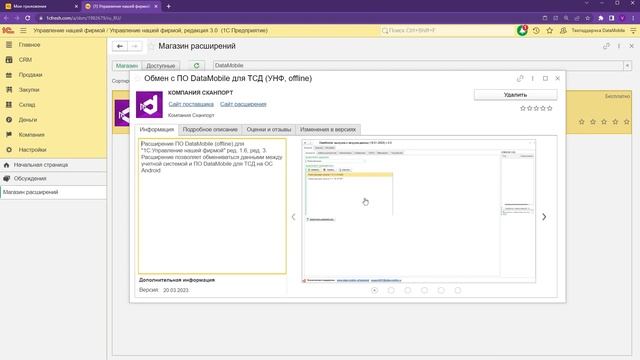Open Обсуждения panel

pos(53,178)
